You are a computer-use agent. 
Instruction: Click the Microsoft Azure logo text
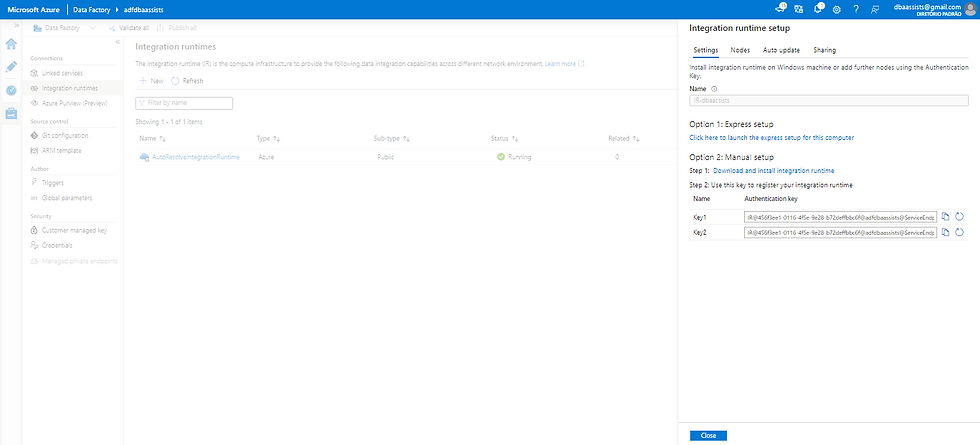coord(32,9)
